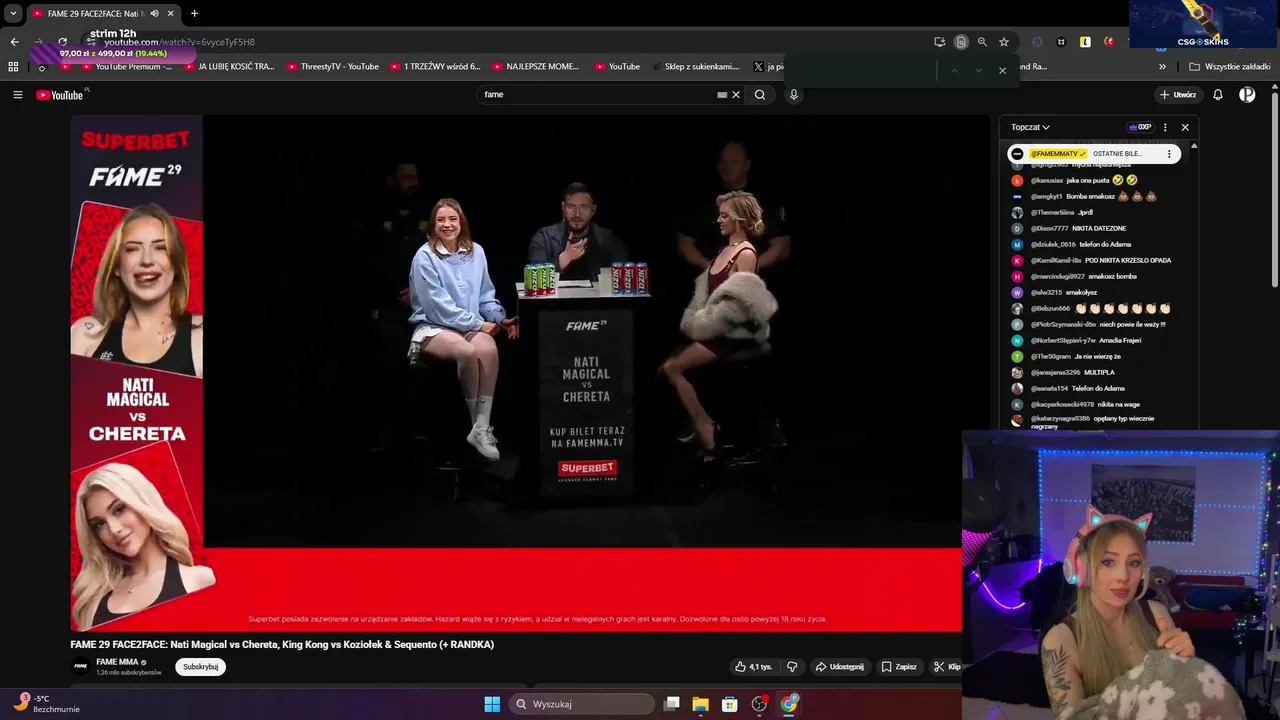Viewport: 1280px width, 720px height.
Task: Open a new browser tab
Action: pos(194,13)
